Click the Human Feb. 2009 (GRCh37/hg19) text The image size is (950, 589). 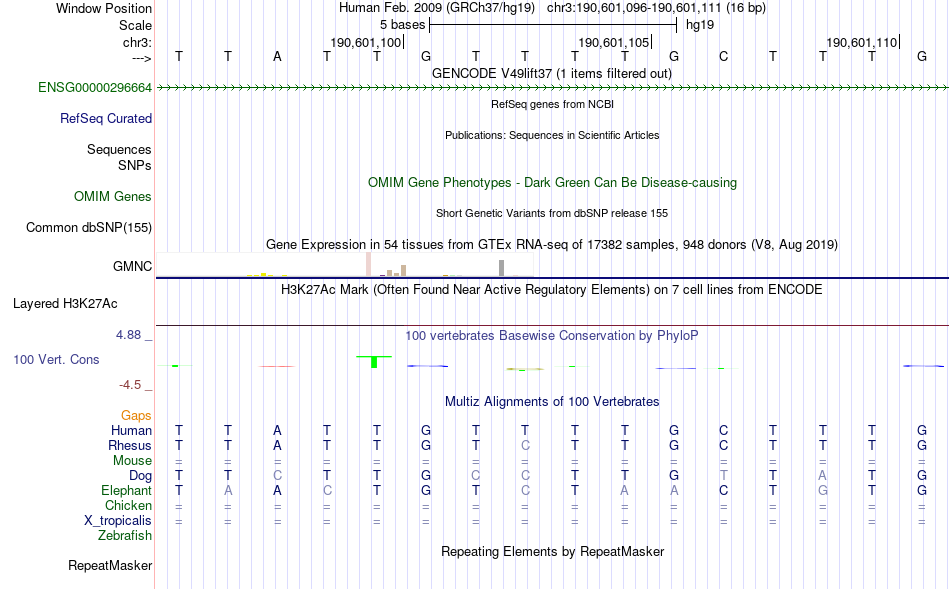pyautogui.click(x=437, y=8)
